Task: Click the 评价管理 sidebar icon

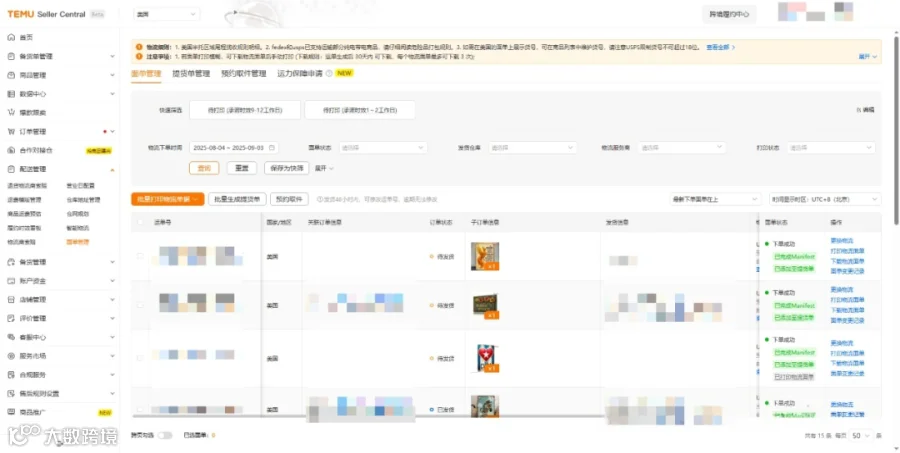Action: pos(11,318)
